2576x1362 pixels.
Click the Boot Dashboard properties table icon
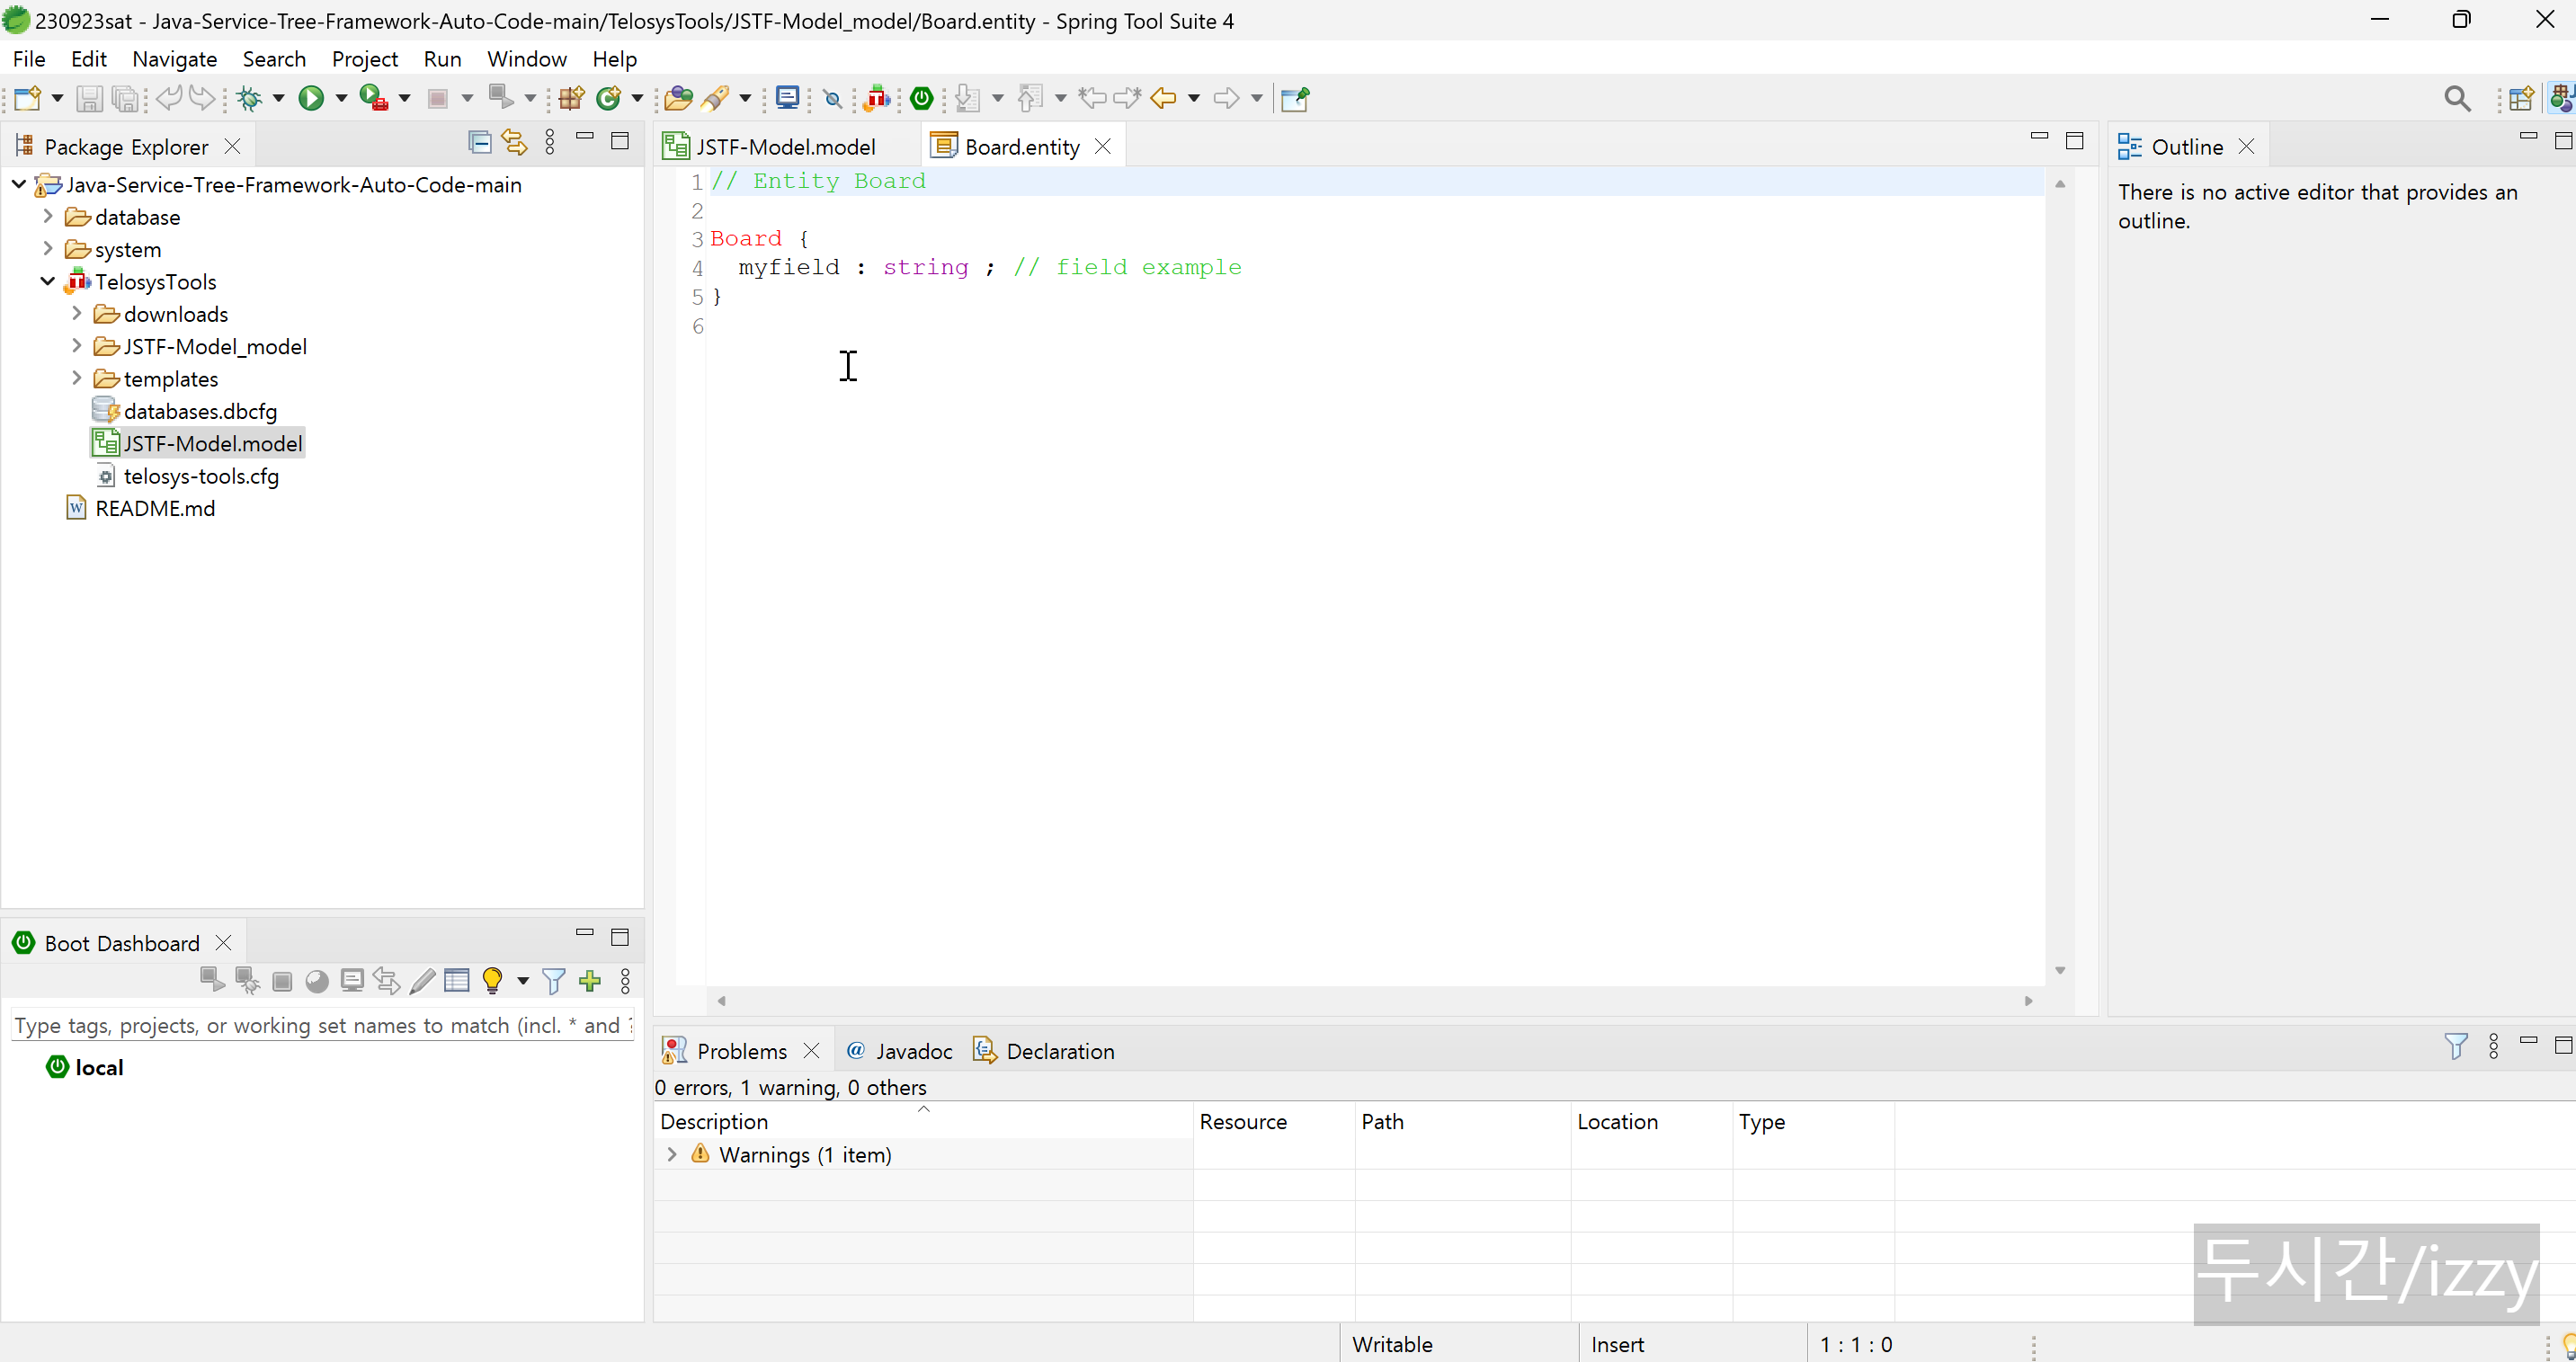pos(457,981)
